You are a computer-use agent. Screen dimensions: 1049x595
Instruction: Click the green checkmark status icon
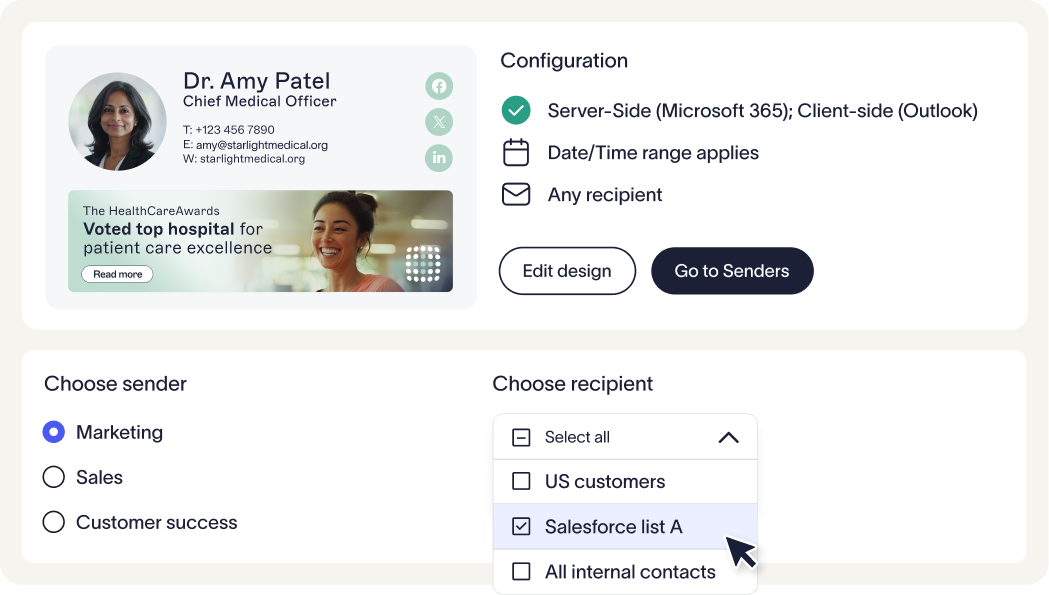pos(515,110)
